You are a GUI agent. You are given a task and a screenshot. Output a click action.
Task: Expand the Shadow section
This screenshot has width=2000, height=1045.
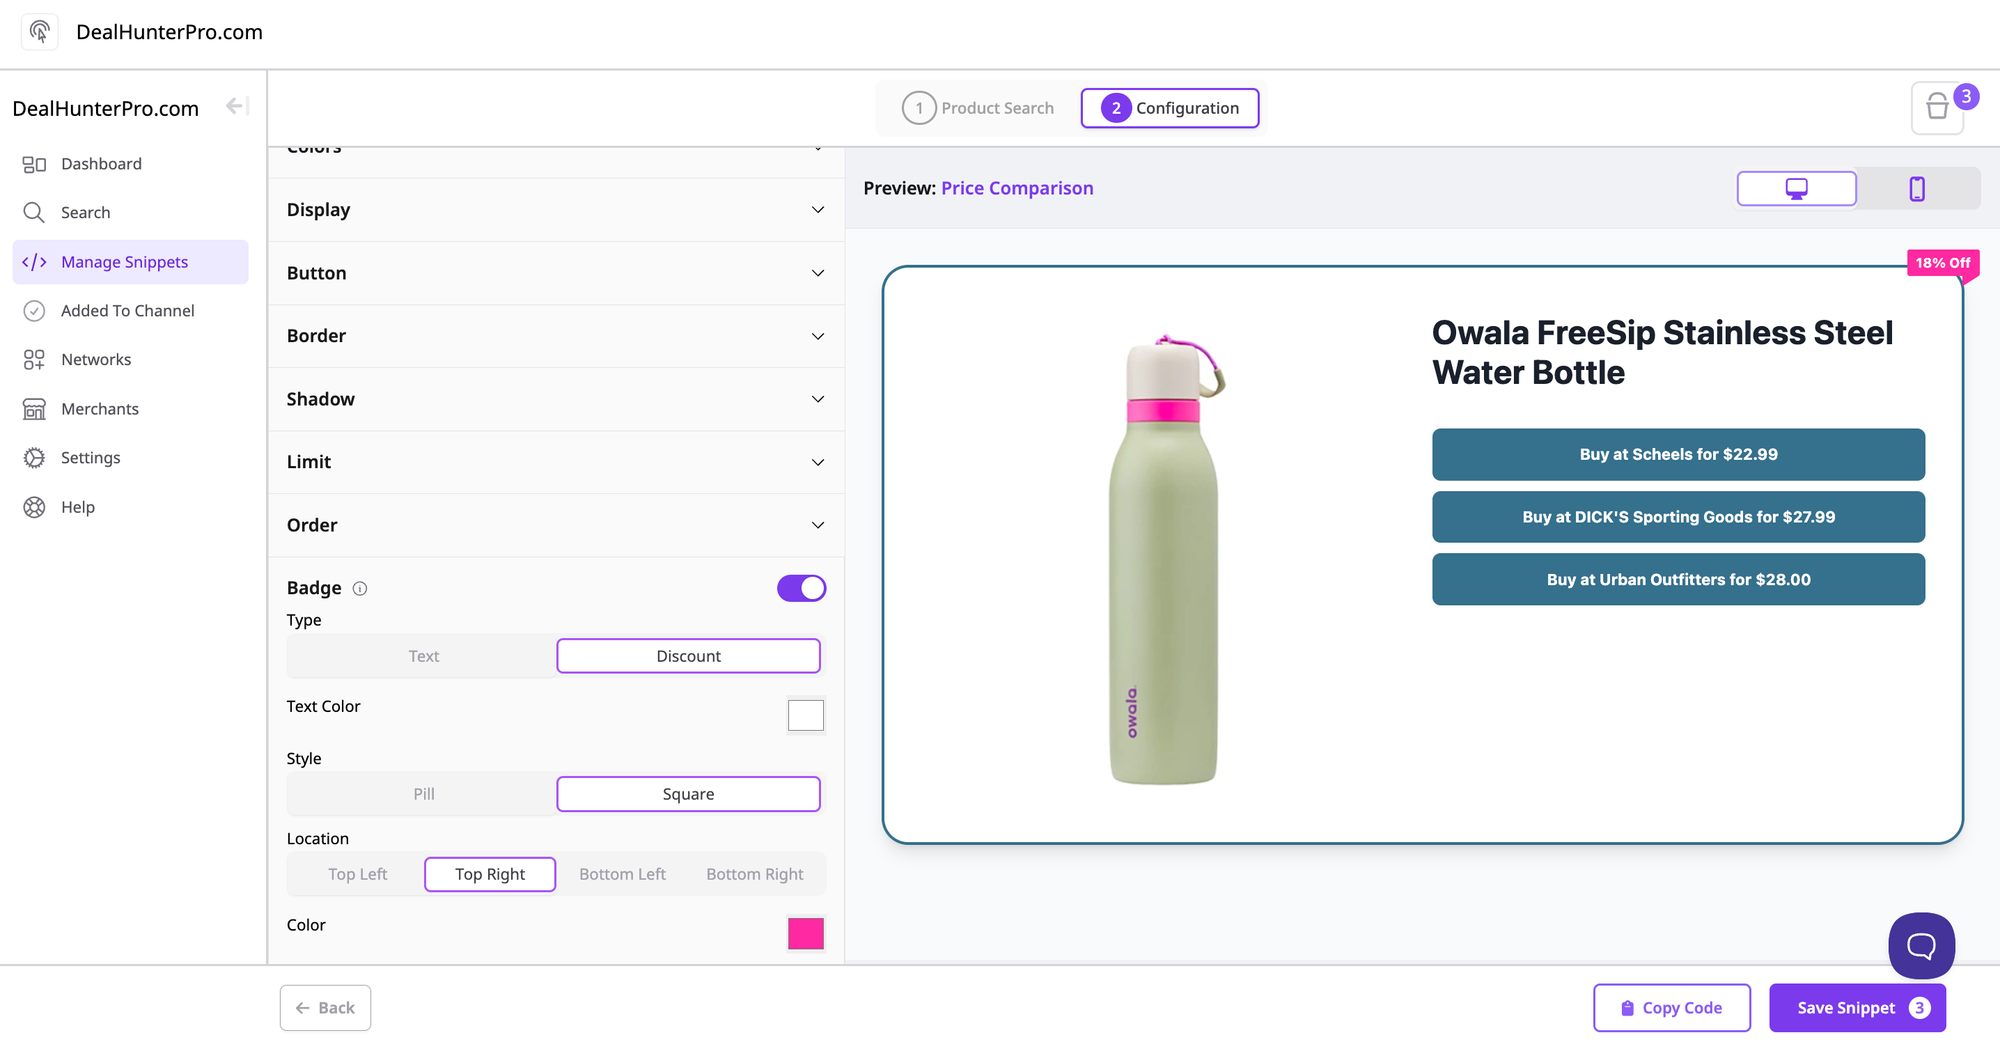tap(556, 399)
